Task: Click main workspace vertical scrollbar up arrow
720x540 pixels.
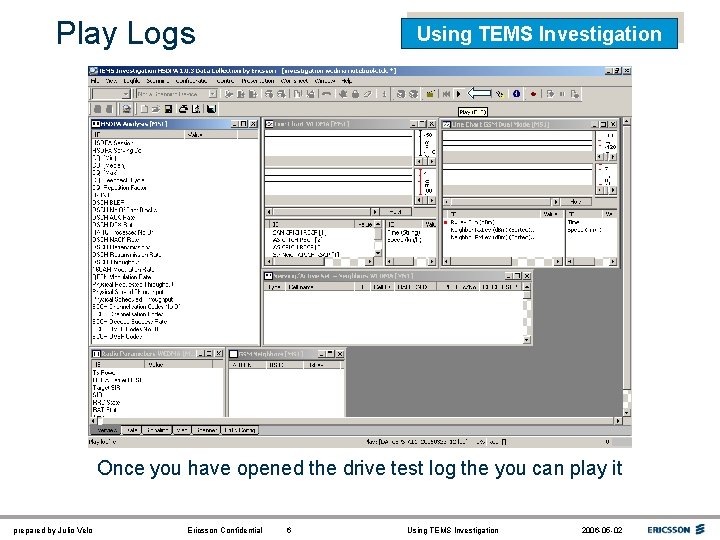Action: [626, 122]
